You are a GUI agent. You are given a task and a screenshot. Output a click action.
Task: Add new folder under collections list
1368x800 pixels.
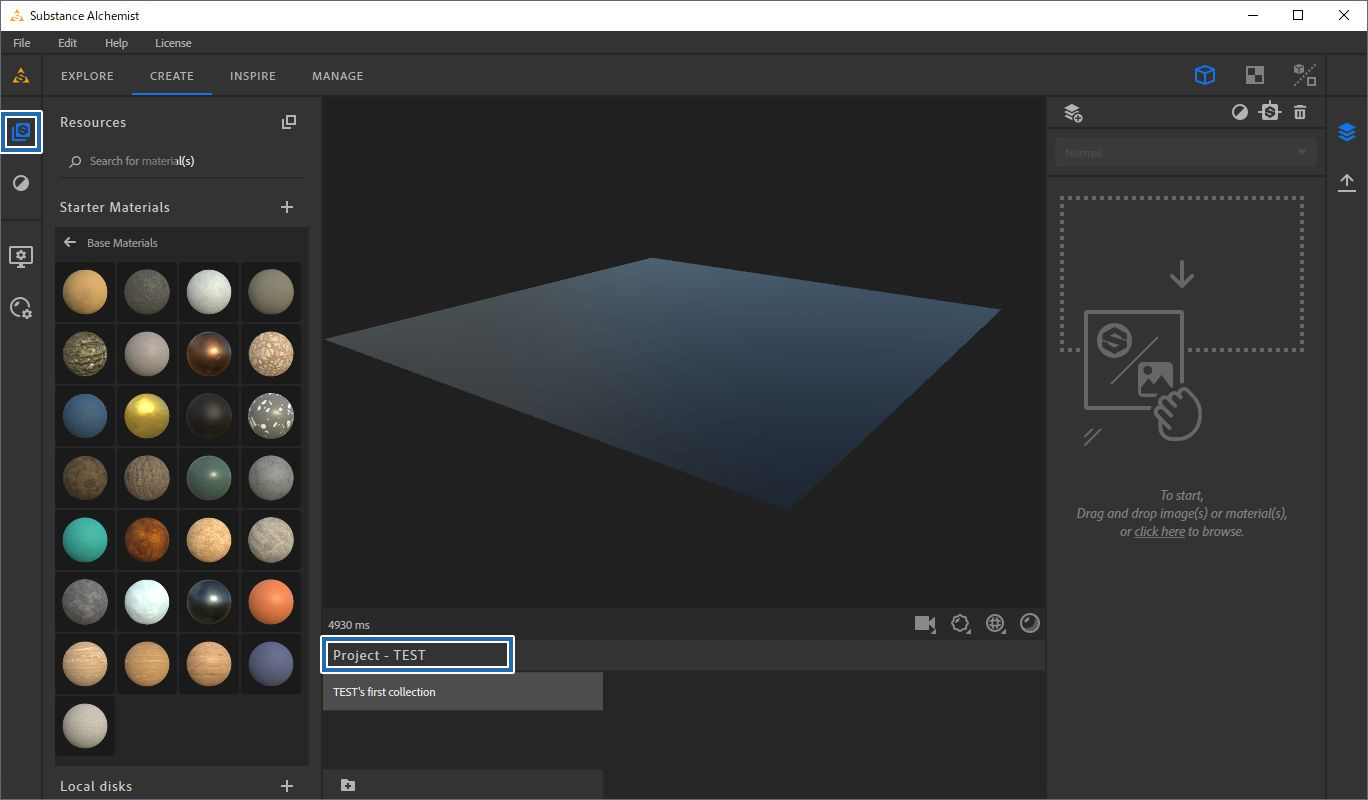[348, 785]
